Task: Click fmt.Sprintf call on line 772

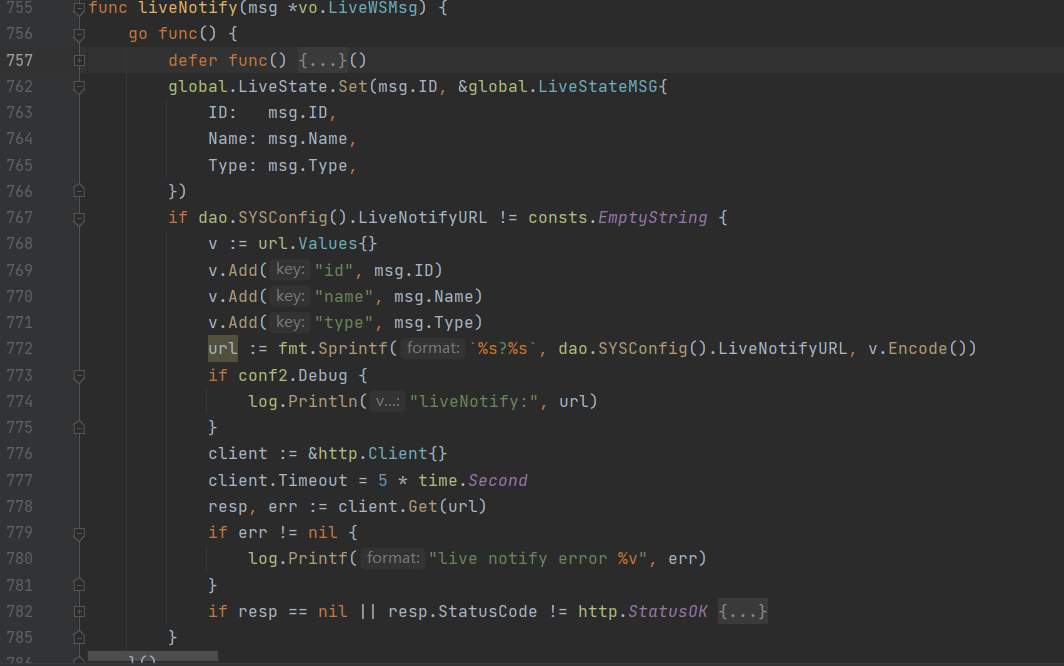Action: coord(332,349)
